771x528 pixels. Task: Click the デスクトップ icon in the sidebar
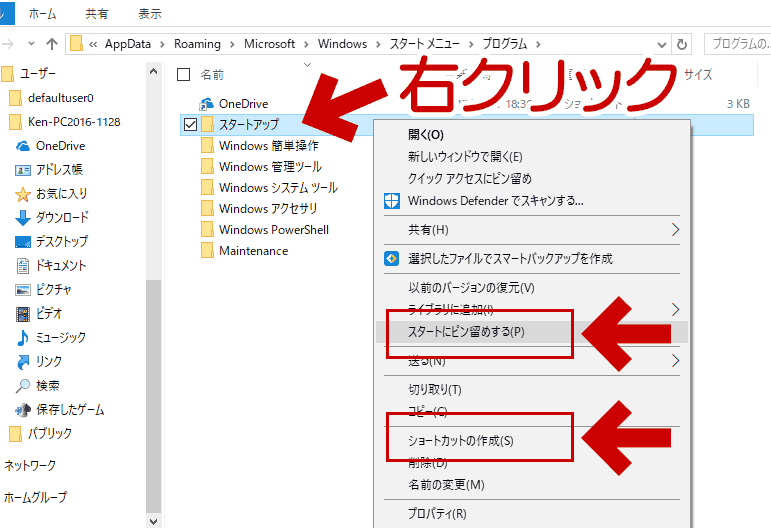click(23, 242)
